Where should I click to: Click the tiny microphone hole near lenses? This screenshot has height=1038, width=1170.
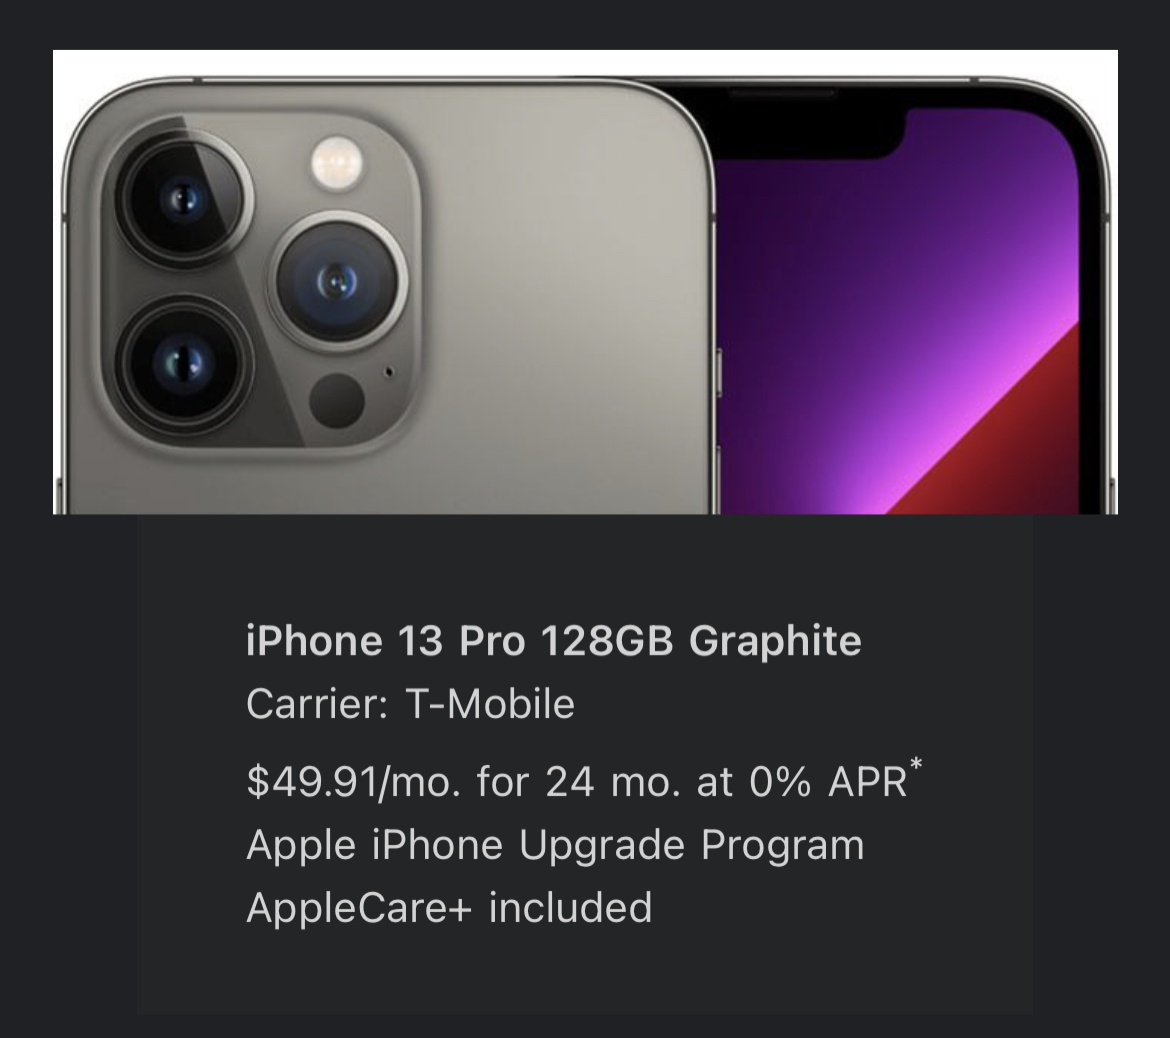pos(389,371)
